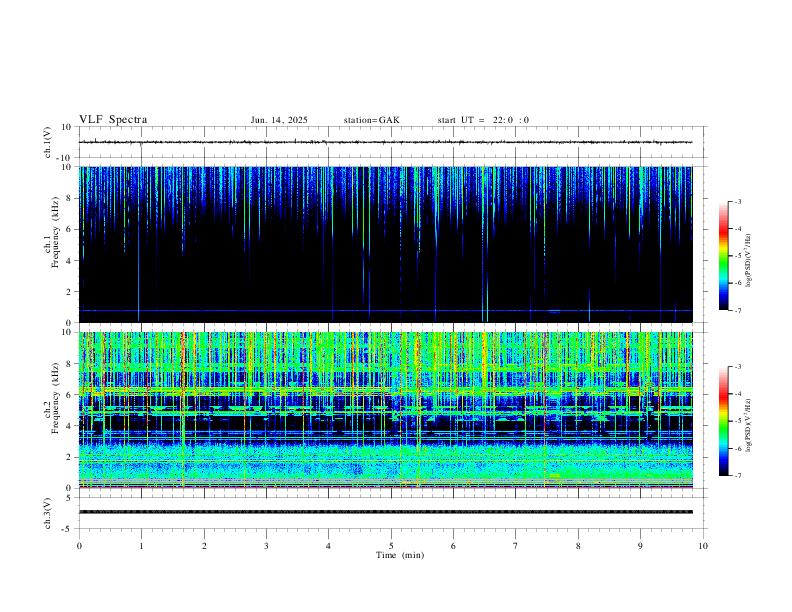792x612 pixels.
Task: Click the ch.3 black signal band
Action: pyautogui.click(x=385, y=512)
